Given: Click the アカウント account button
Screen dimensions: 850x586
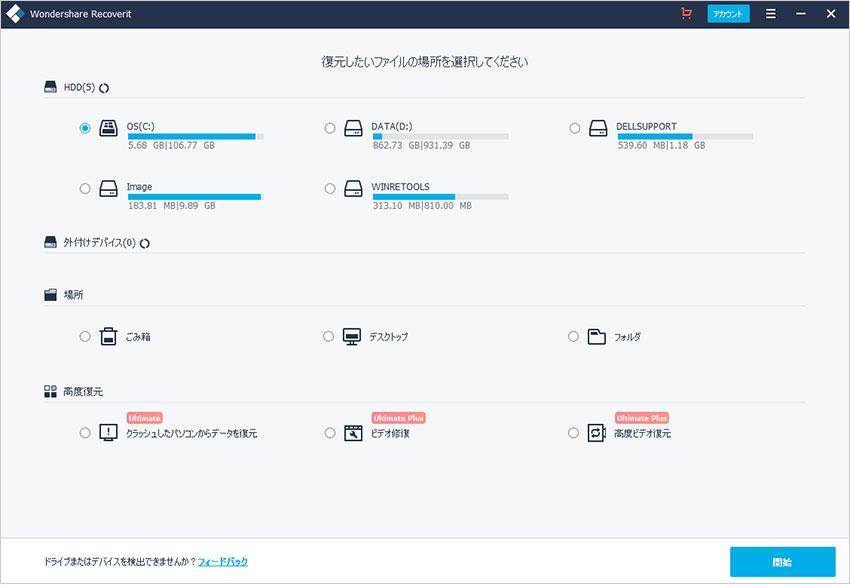Looking at the screenshot, I should [x=727, y=14].
